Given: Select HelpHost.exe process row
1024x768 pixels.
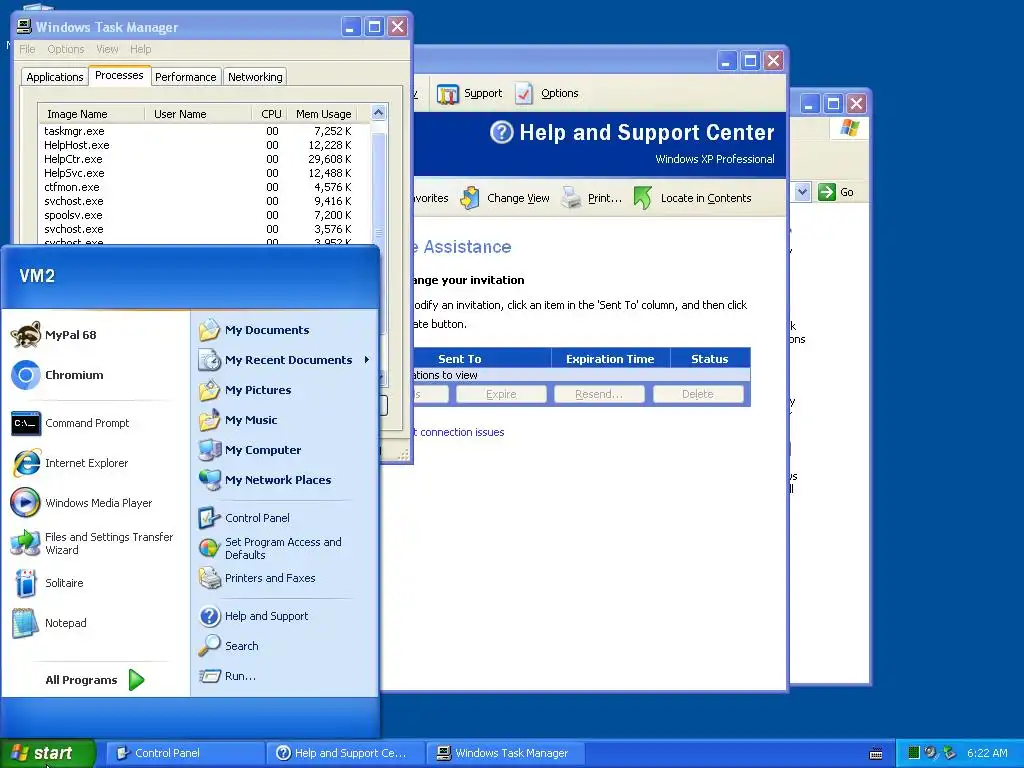Looking at the screenshot, I should point(199,145).
